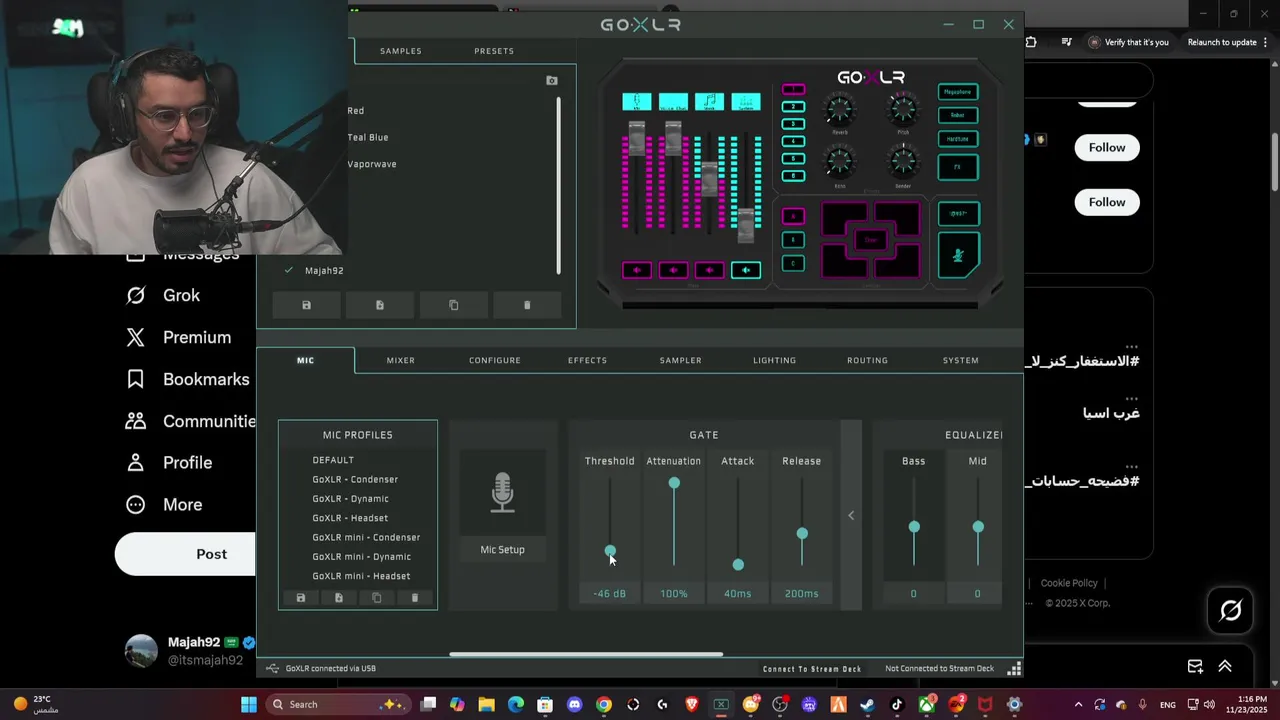The width and height of the screenshot is (1280, 720).
Task: Click Relaunch to update in the browser
Action: click(1222, 42)
